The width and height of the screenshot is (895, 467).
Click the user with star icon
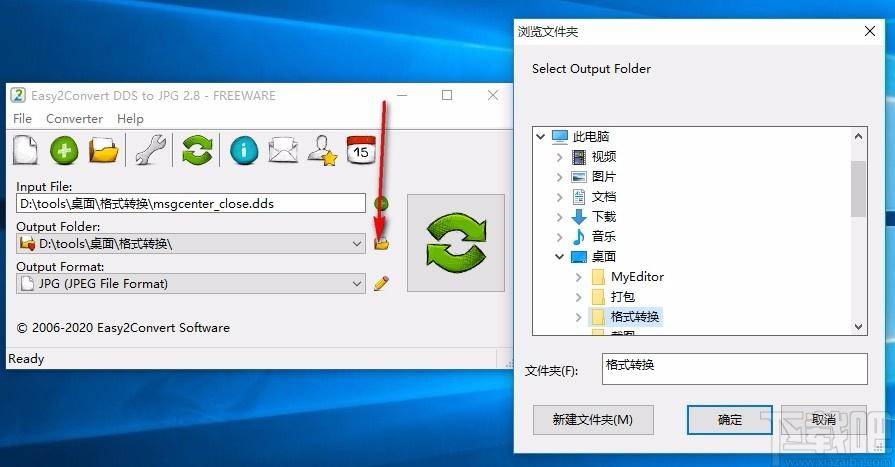(x=322, y=151)
